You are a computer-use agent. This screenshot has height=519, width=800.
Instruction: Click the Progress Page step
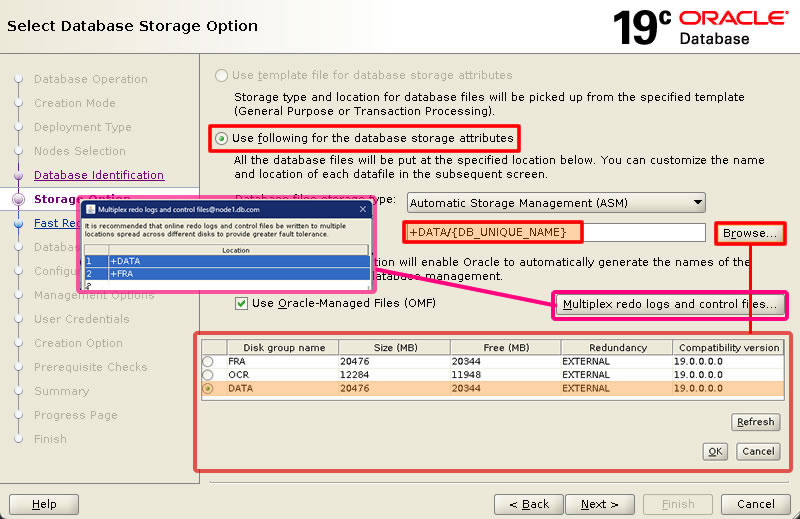click(x=76, y=415)
